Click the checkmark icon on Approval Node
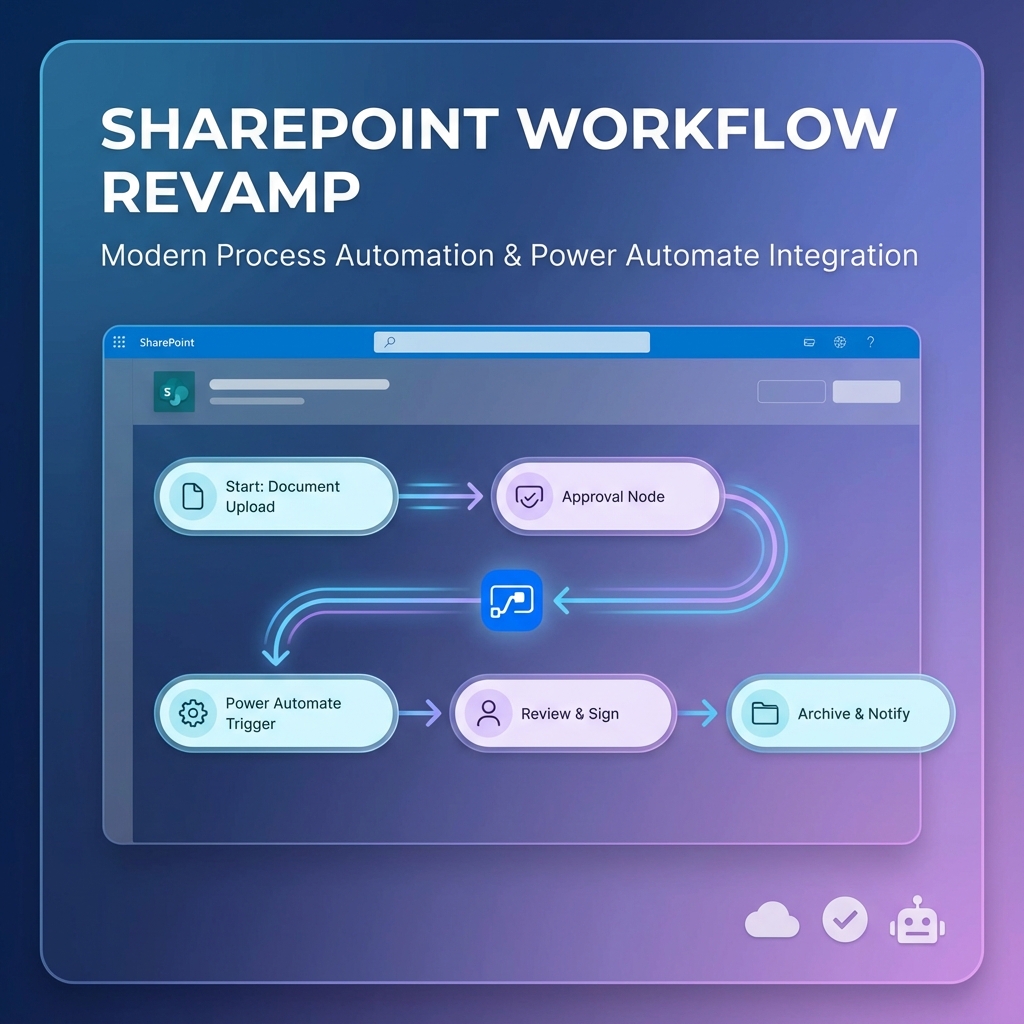The image size is (1024, 1024). (x=531, y=496)
